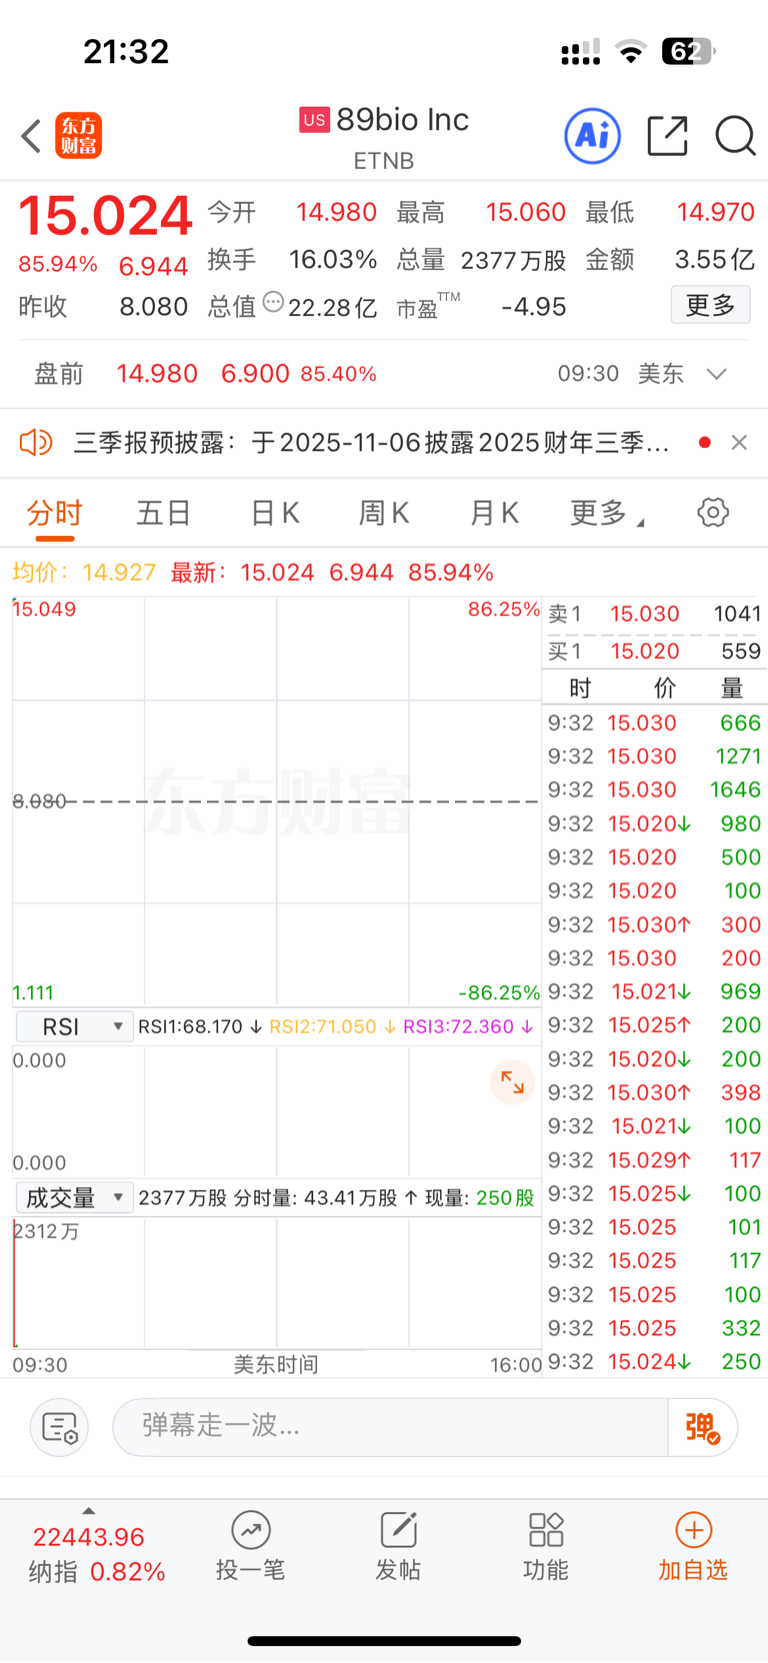Switch to the 月K tab

tap(495, 513)
